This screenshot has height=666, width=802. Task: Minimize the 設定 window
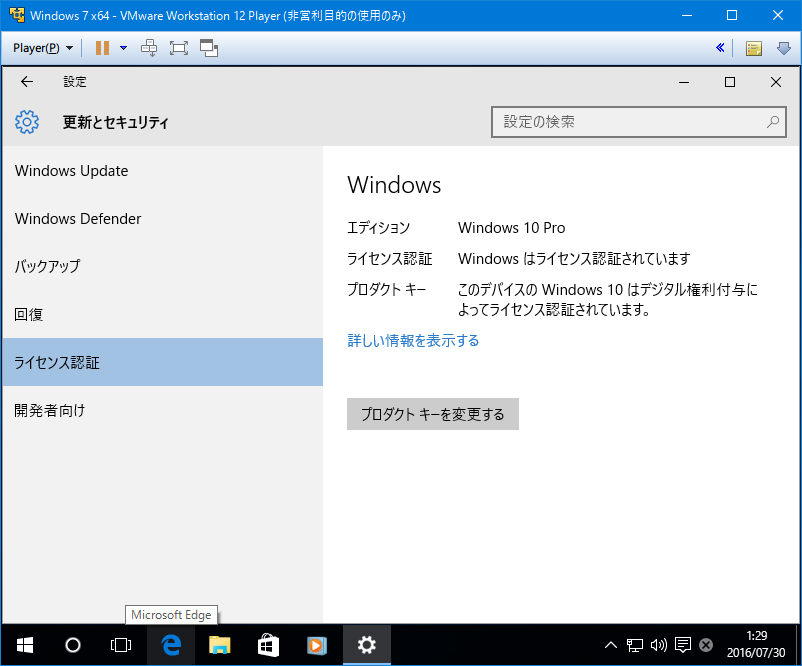pos(684,82)
